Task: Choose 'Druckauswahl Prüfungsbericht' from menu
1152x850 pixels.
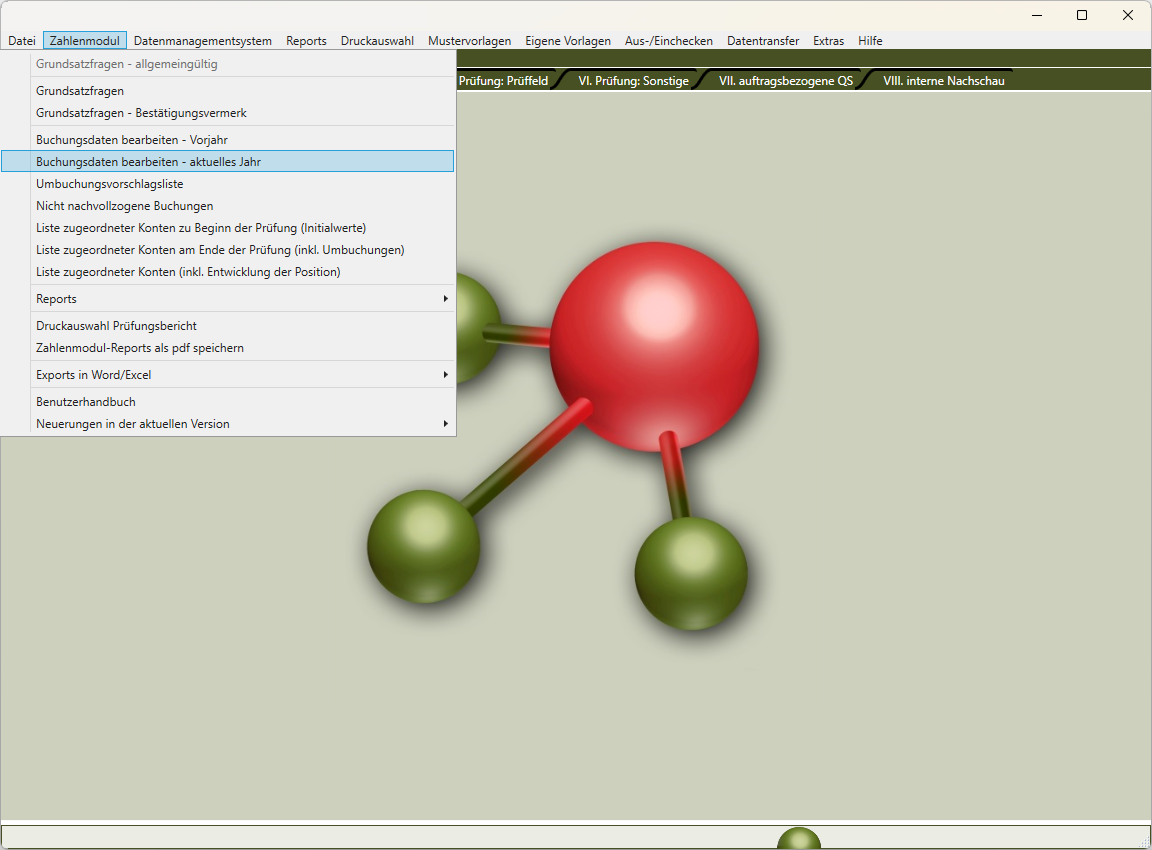Action: pyautogui.click(x=116, y=325)
